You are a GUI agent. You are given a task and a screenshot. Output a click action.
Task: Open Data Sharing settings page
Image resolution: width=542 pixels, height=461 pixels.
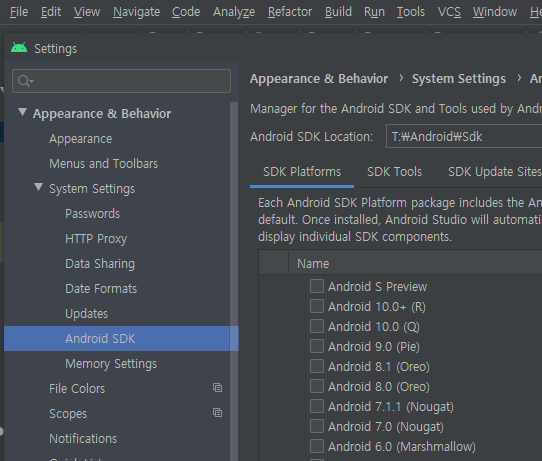[x=100, y=264]
